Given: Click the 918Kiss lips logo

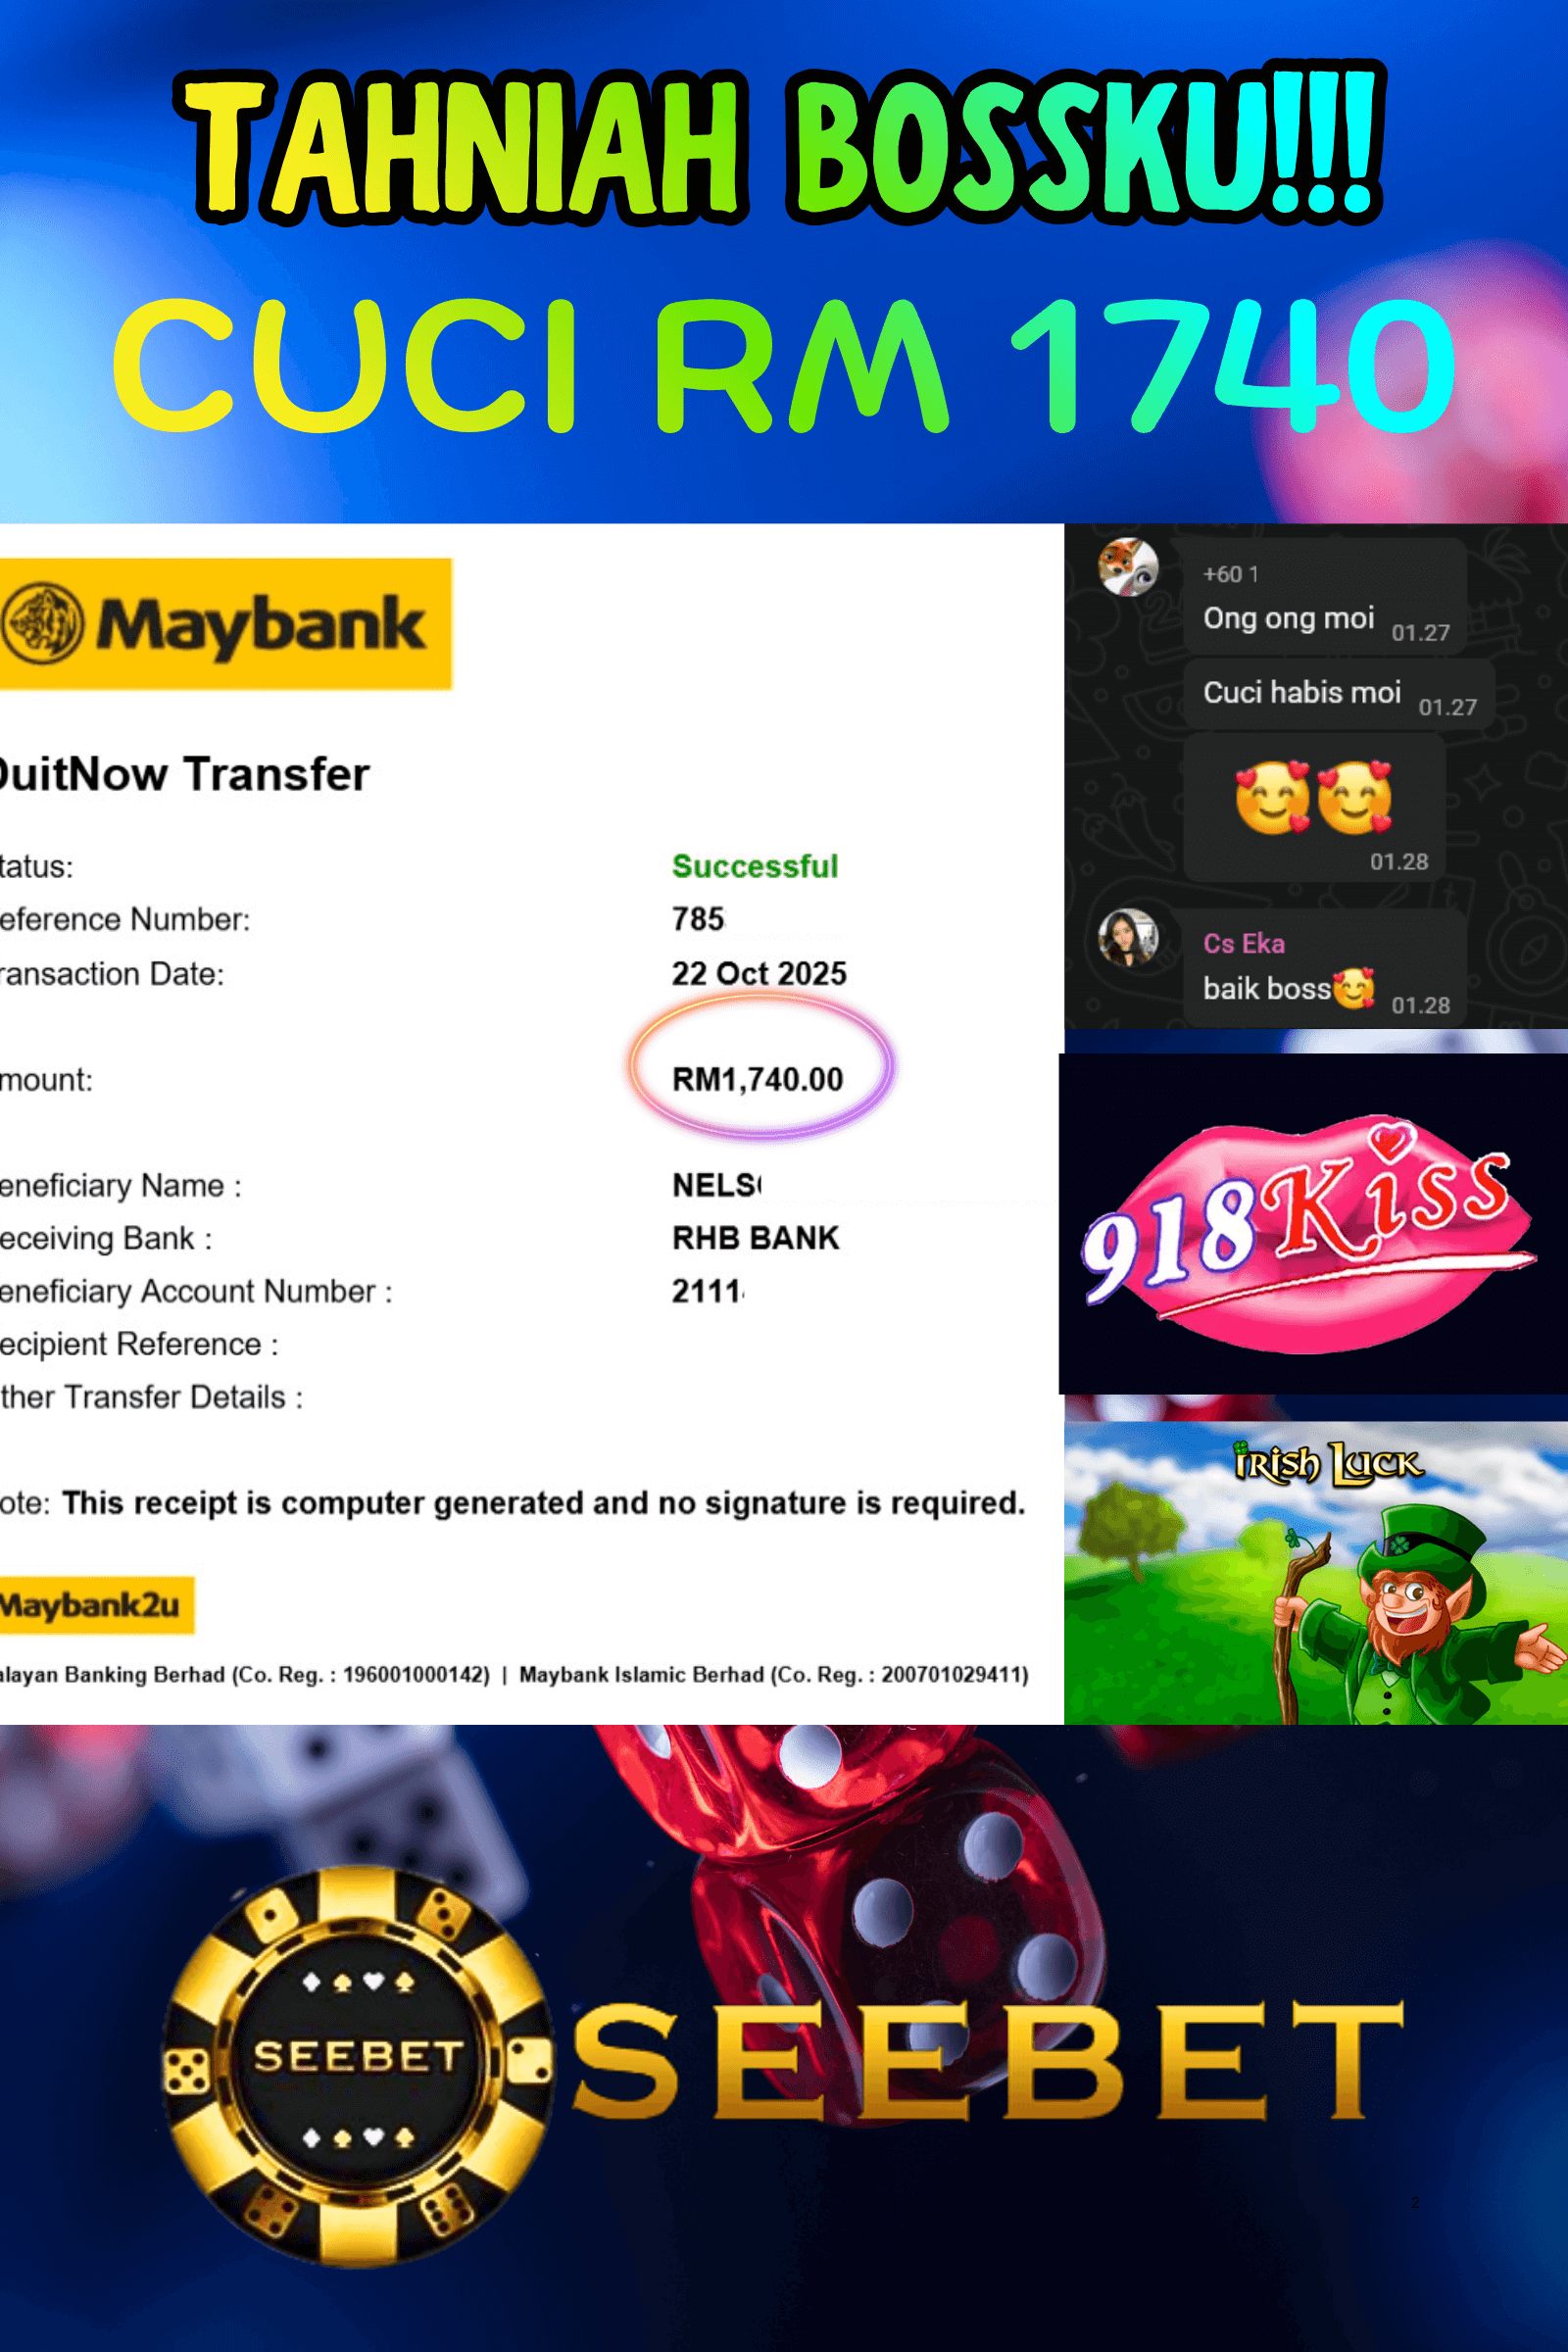Looking at the screenshot, I should click(1307, 1233).
